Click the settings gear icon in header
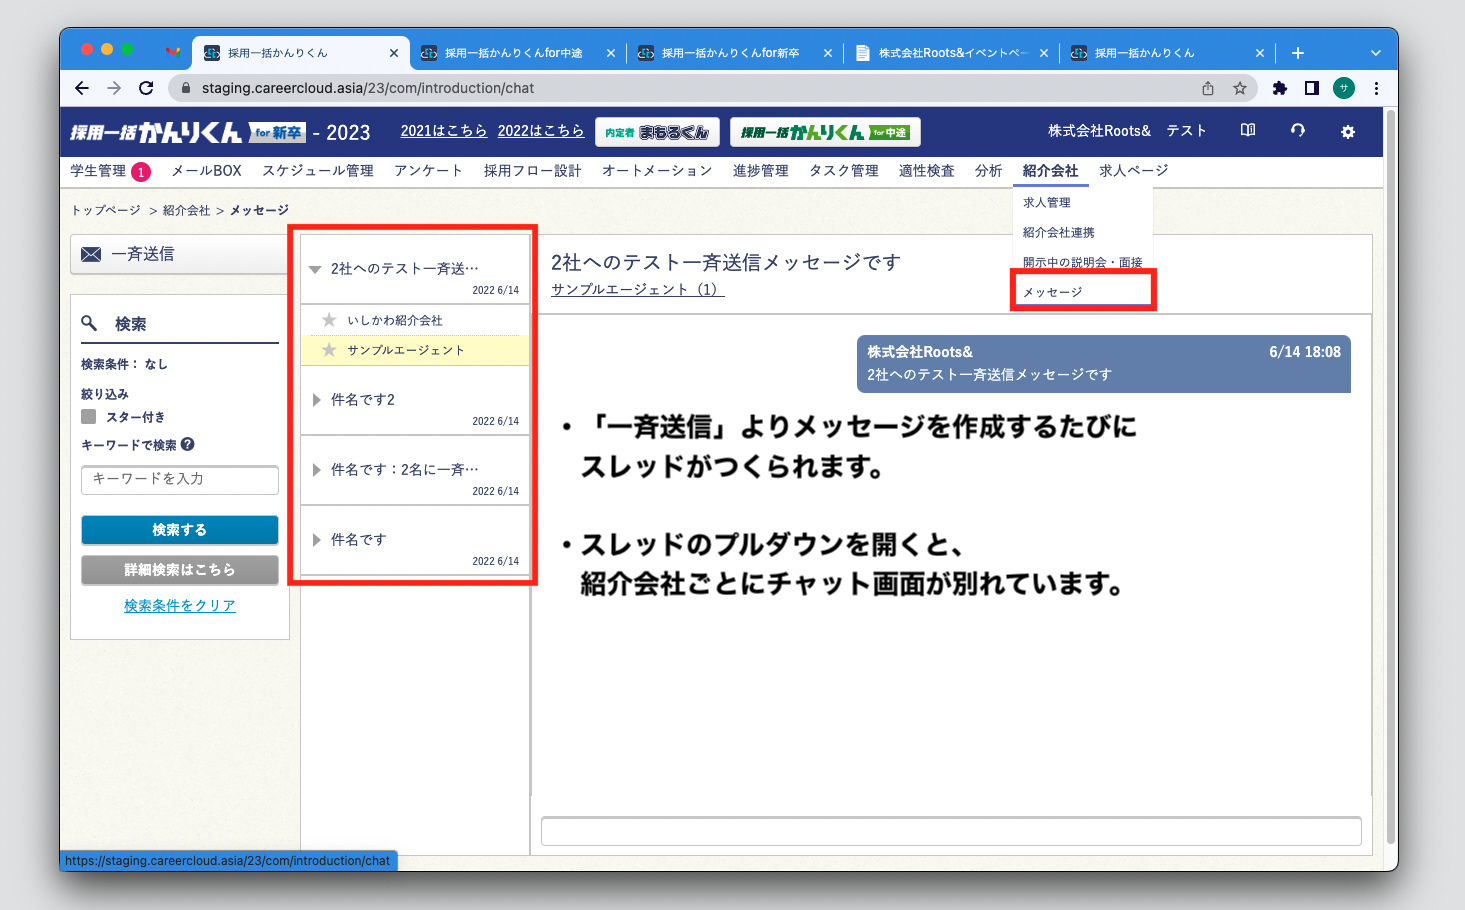This screenshot has height=910, width=1465. (1347, 132)
